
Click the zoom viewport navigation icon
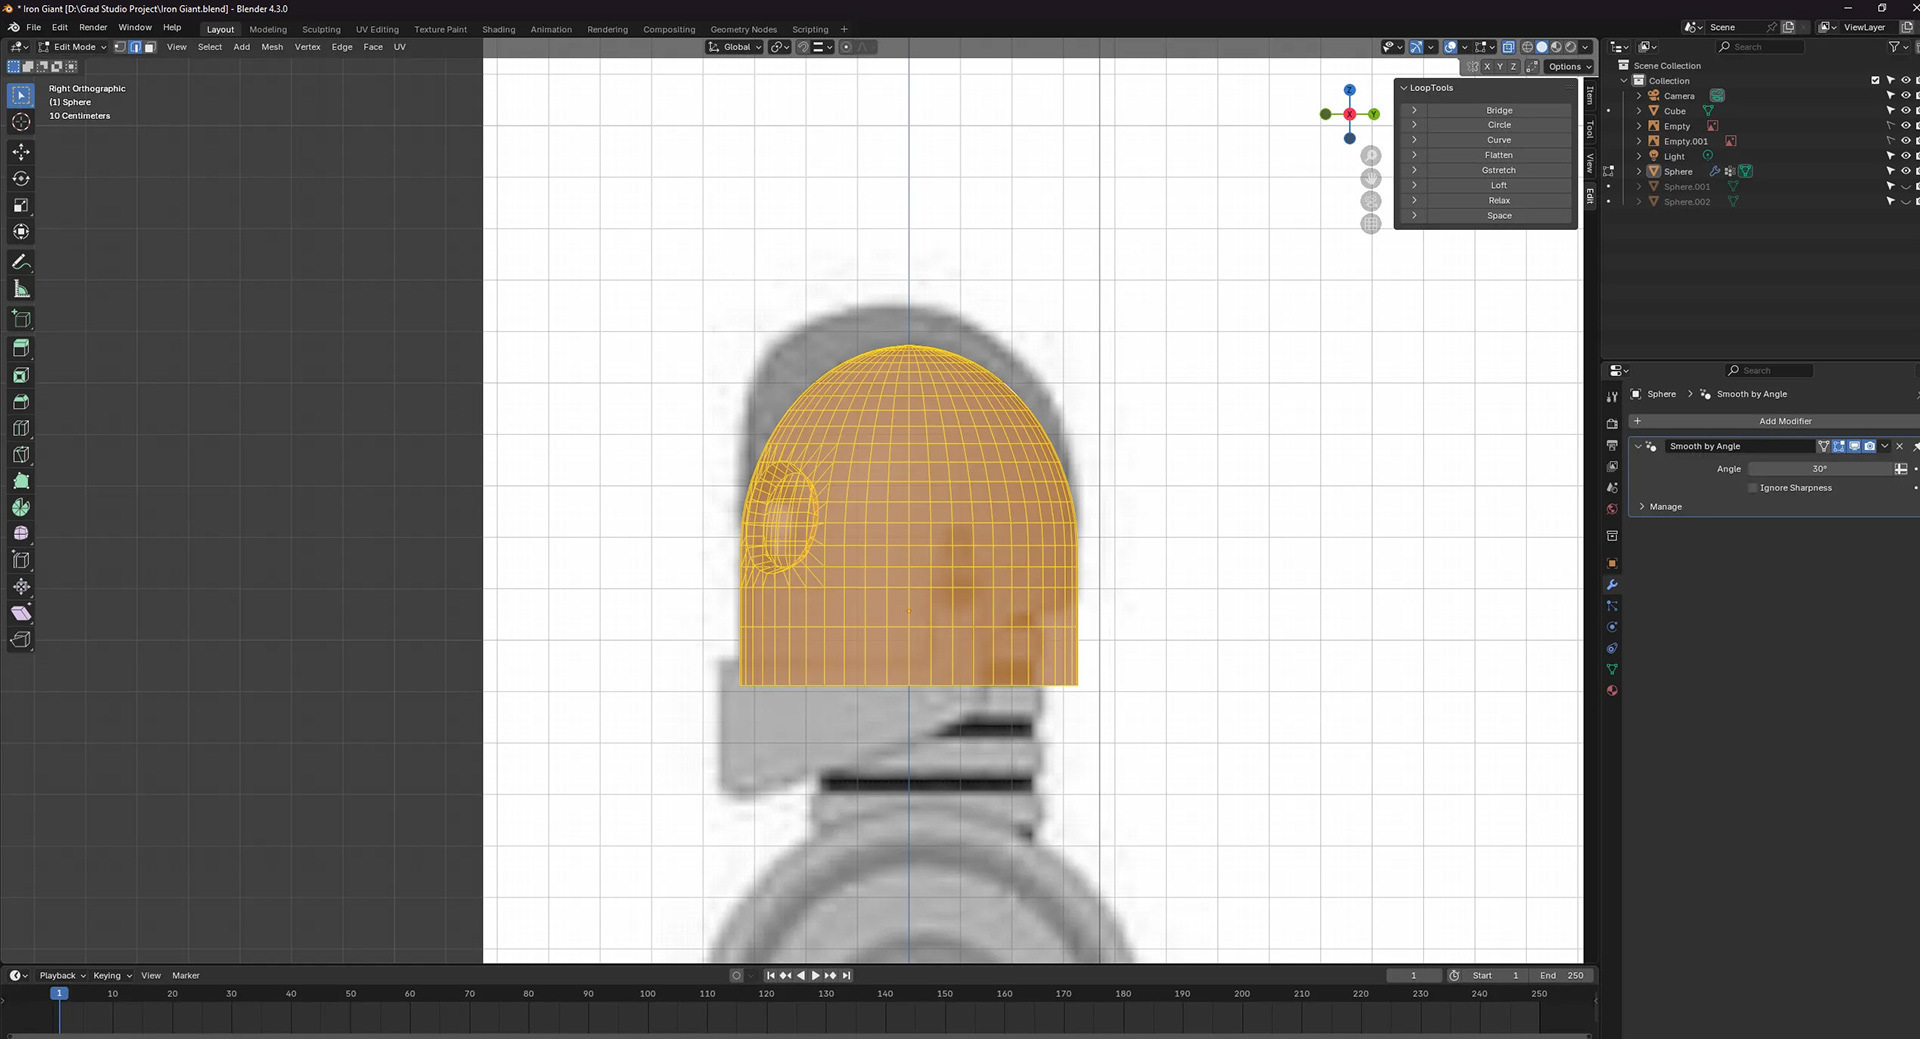point(1371,156)
